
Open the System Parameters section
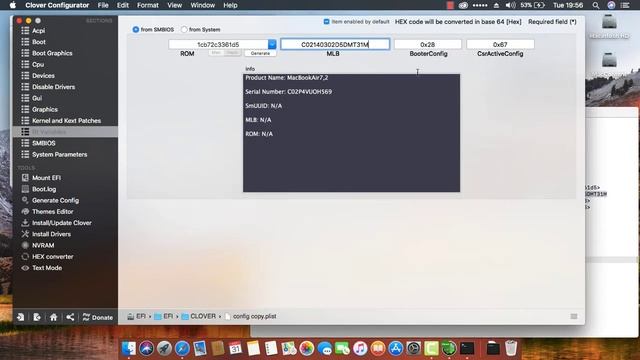click(x=59, y=155)
